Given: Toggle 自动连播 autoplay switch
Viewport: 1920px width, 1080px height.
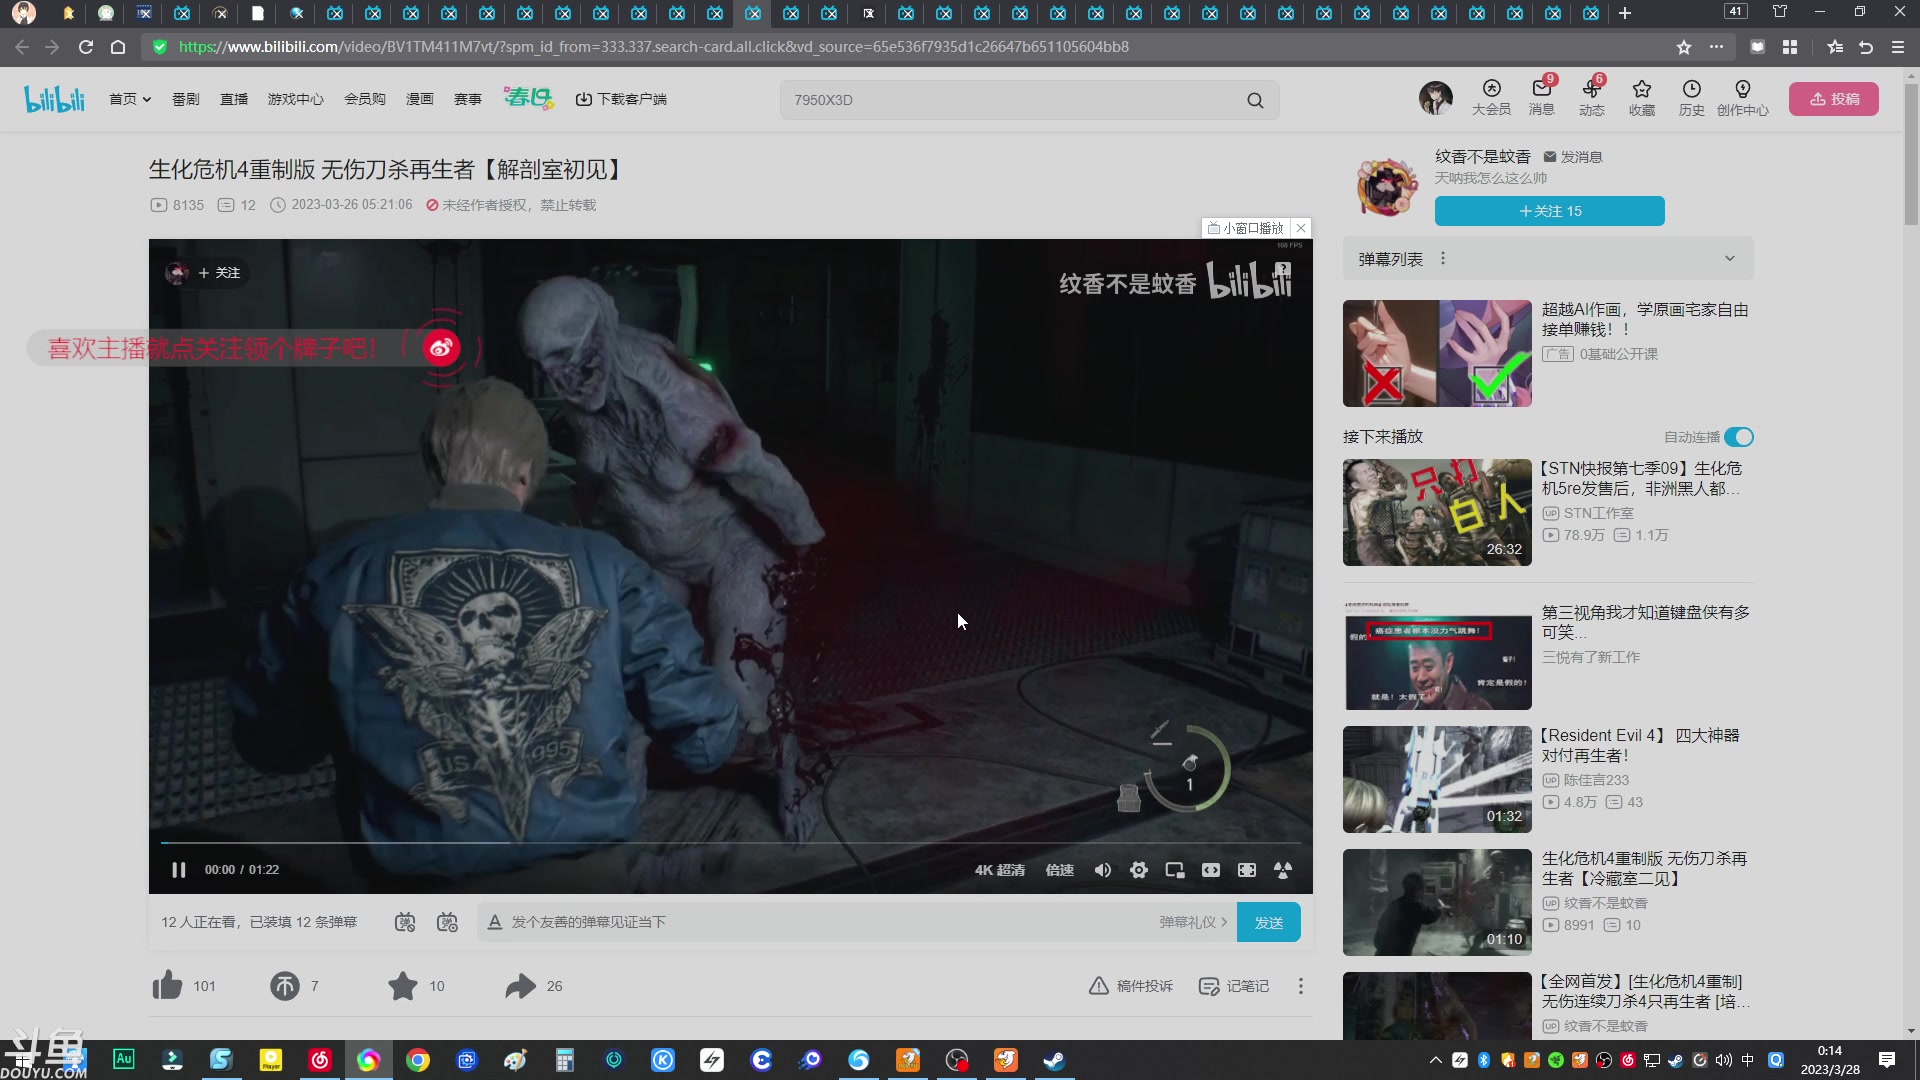Looking at the screenshot, I should click(1738, 437).
